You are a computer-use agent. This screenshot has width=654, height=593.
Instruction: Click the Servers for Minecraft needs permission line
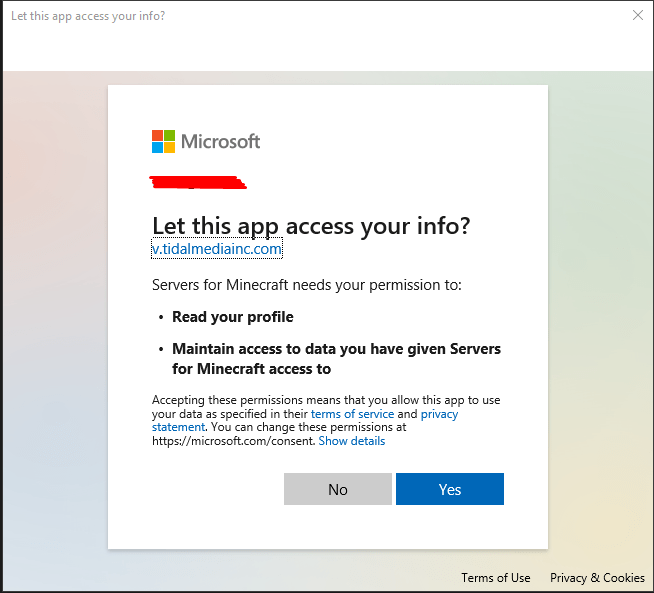(x=307, y=285)
